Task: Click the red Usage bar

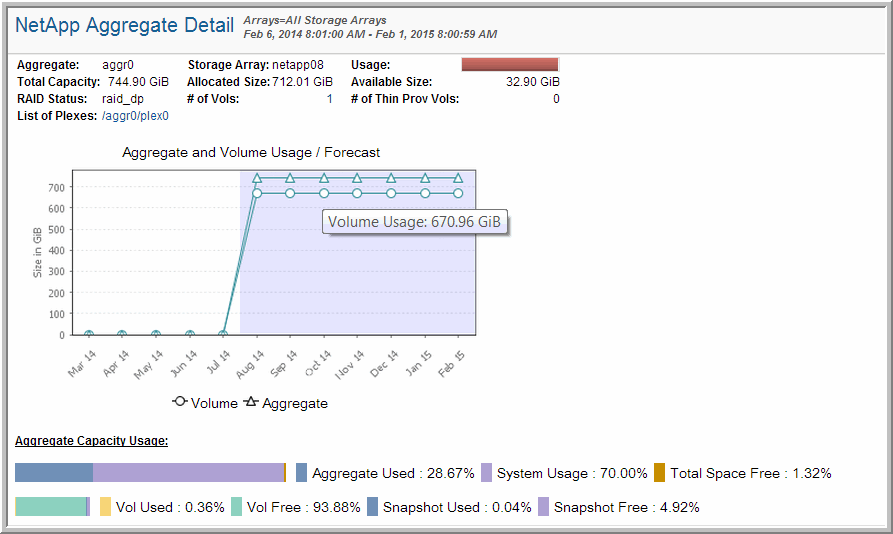Action: coord(509,65)
